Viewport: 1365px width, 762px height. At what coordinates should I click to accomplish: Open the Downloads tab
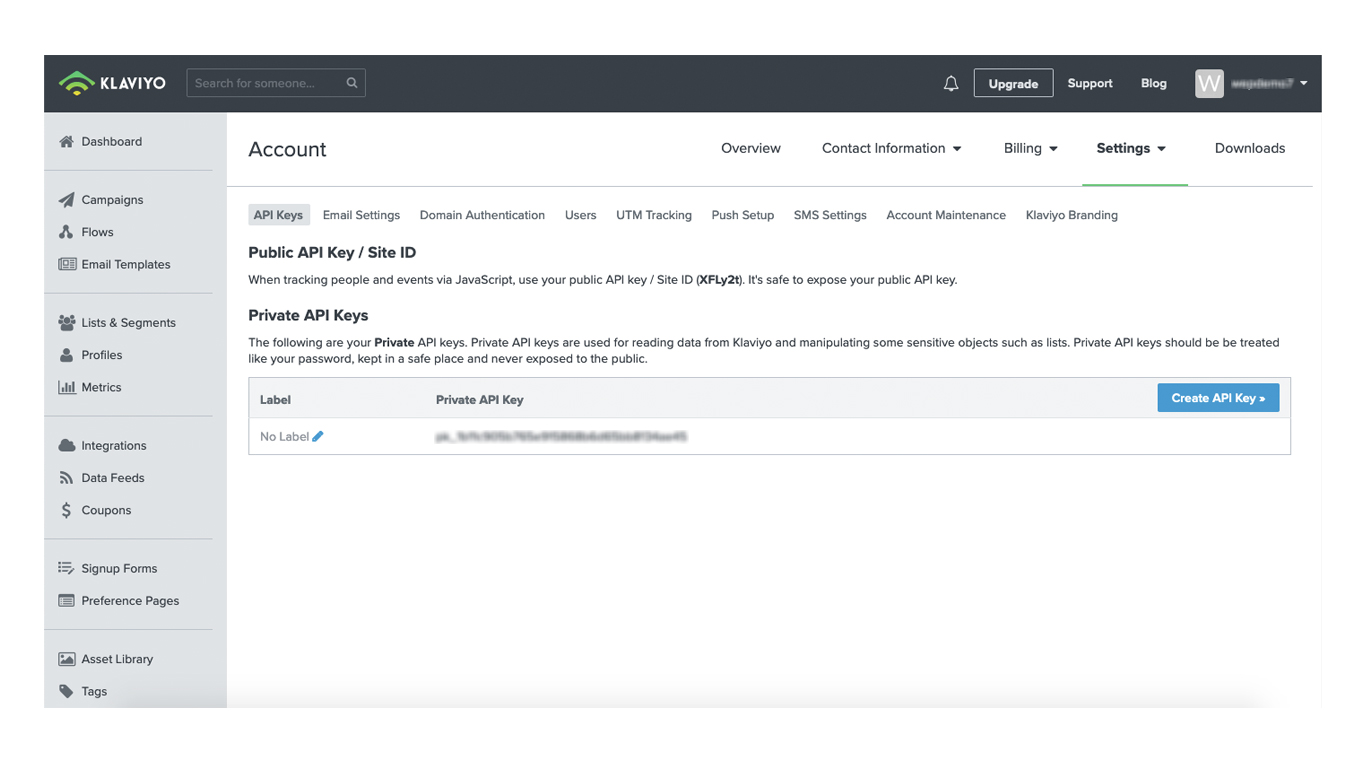(x=1250, y=148)
